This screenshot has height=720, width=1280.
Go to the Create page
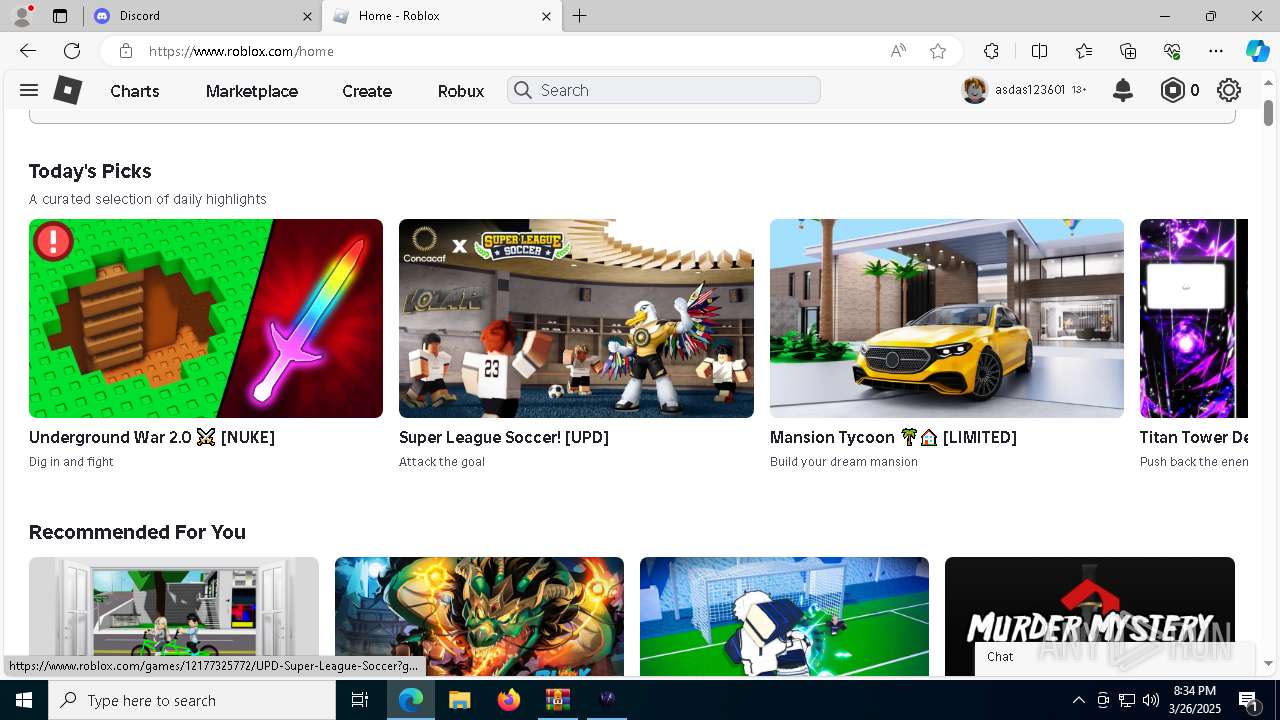(x=367, y=91)
